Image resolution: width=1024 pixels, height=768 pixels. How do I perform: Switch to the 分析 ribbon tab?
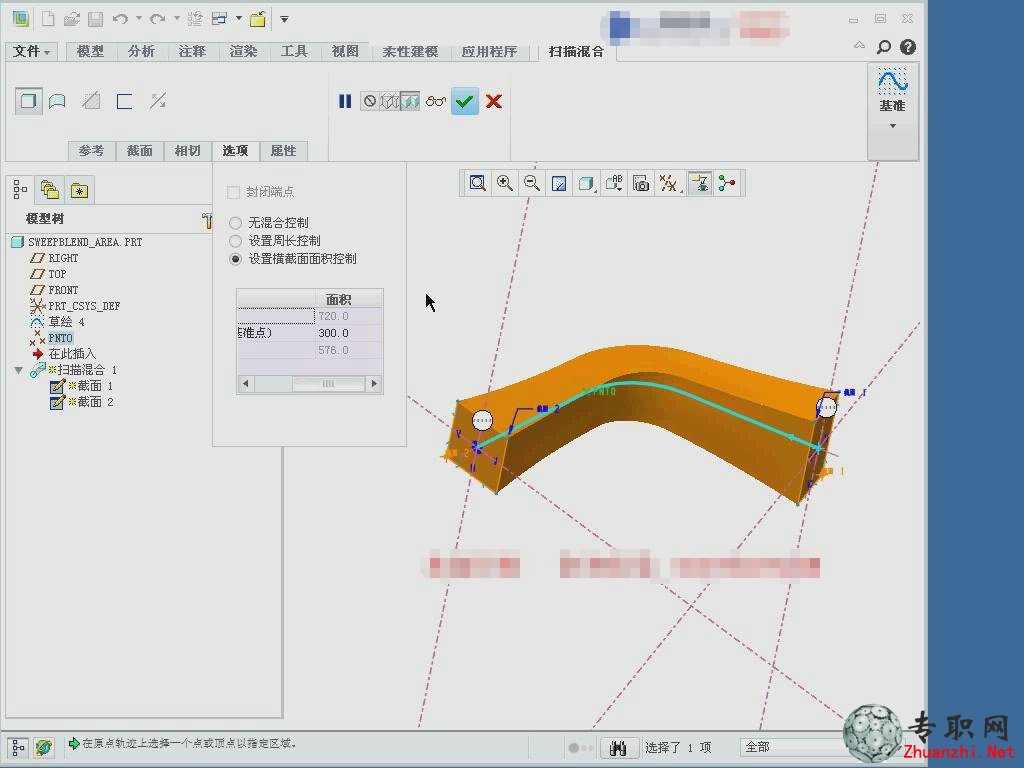pyautogui.click(x=141, y=51)
